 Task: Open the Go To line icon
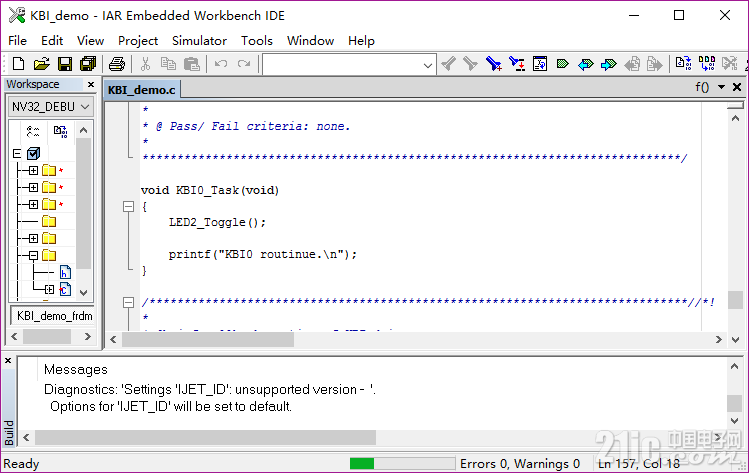click(540, 64)
